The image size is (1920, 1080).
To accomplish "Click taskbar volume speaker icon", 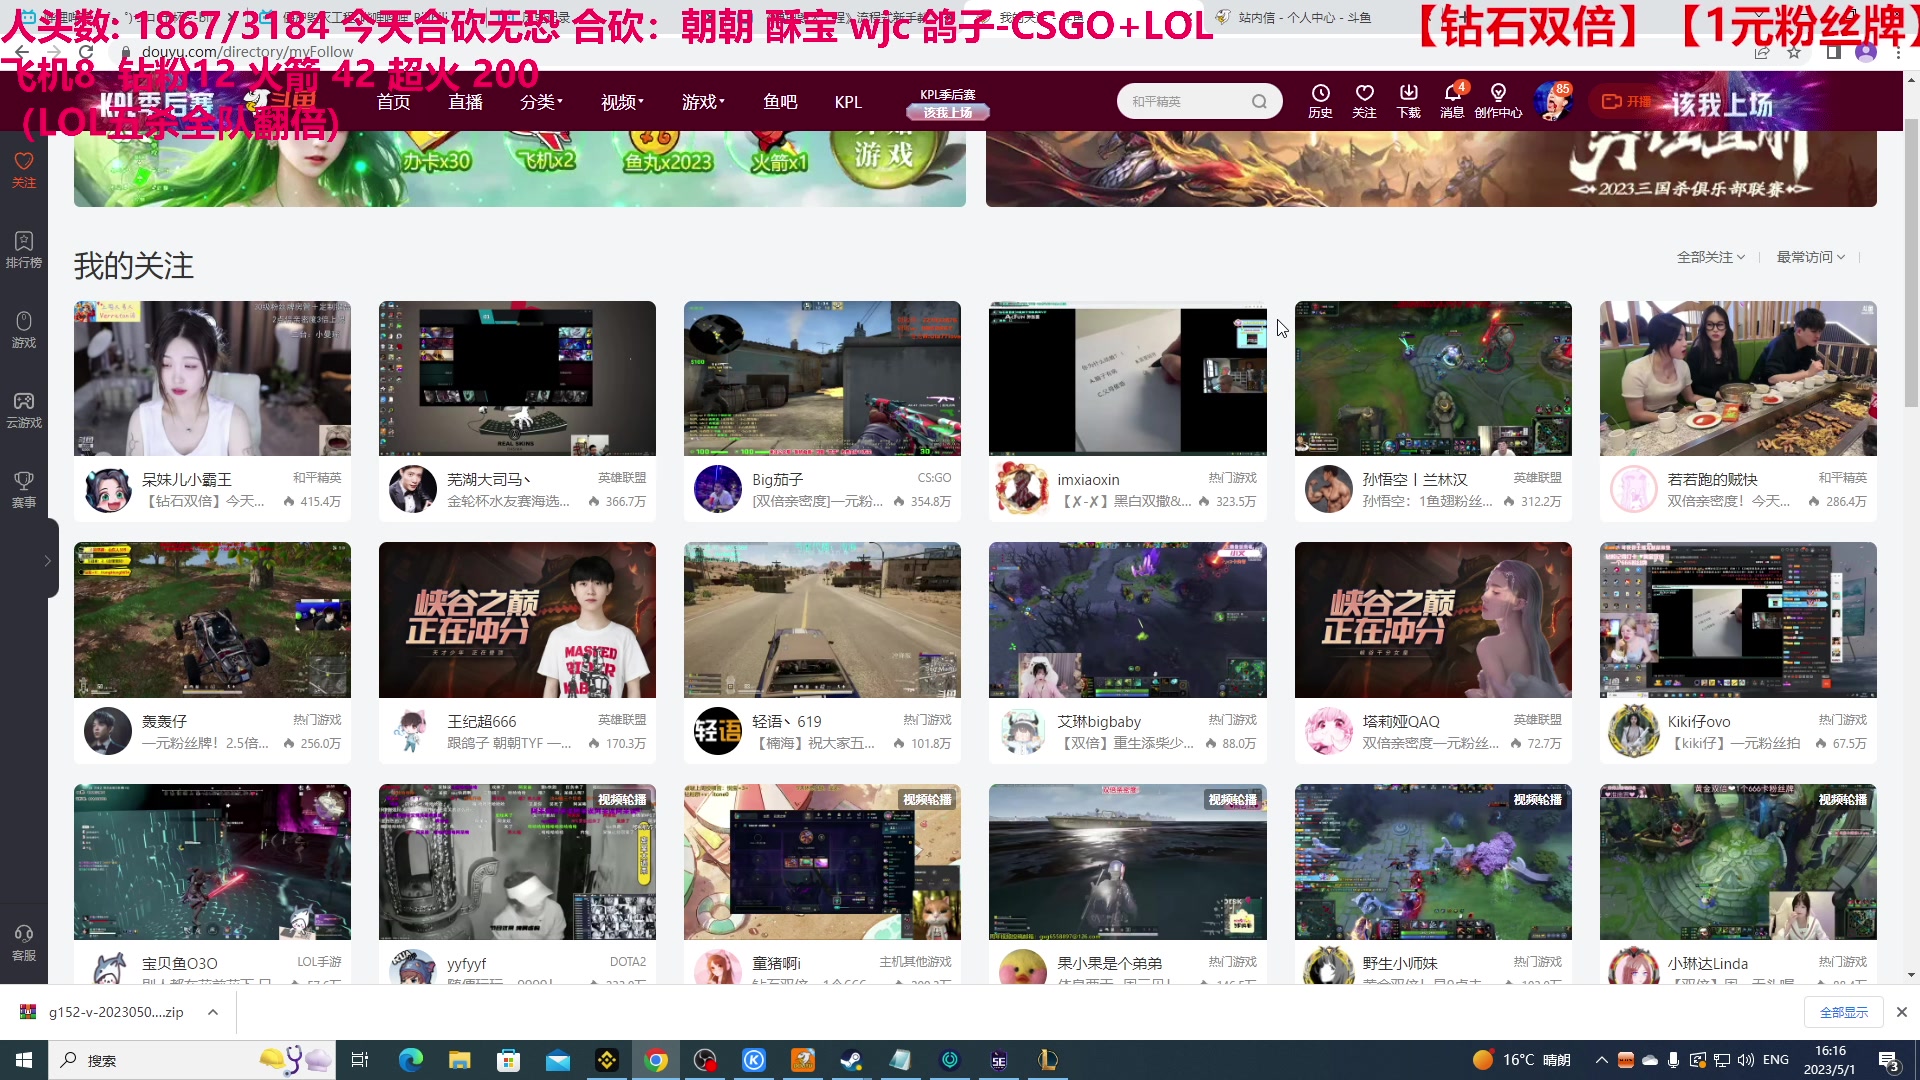I will coord(1745,1060).
